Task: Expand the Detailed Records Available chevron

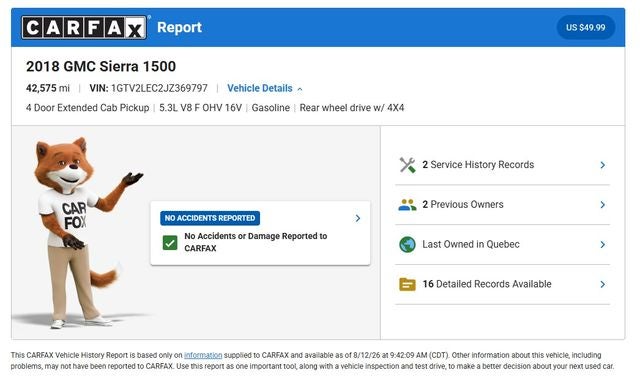Action: (602, 284)
